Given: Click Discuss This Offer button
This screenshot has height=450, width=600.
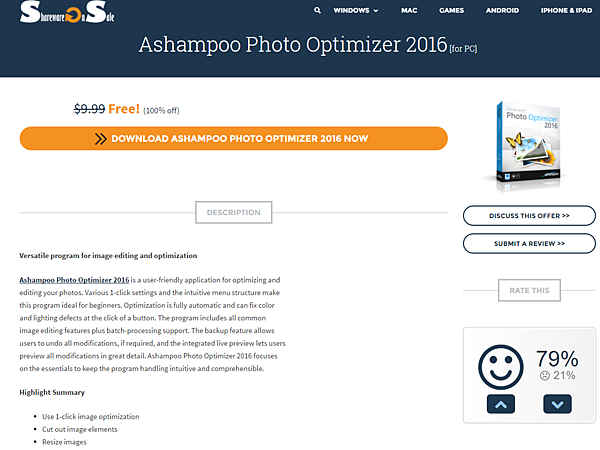Looking at the screenshot, I should (529, 216).
